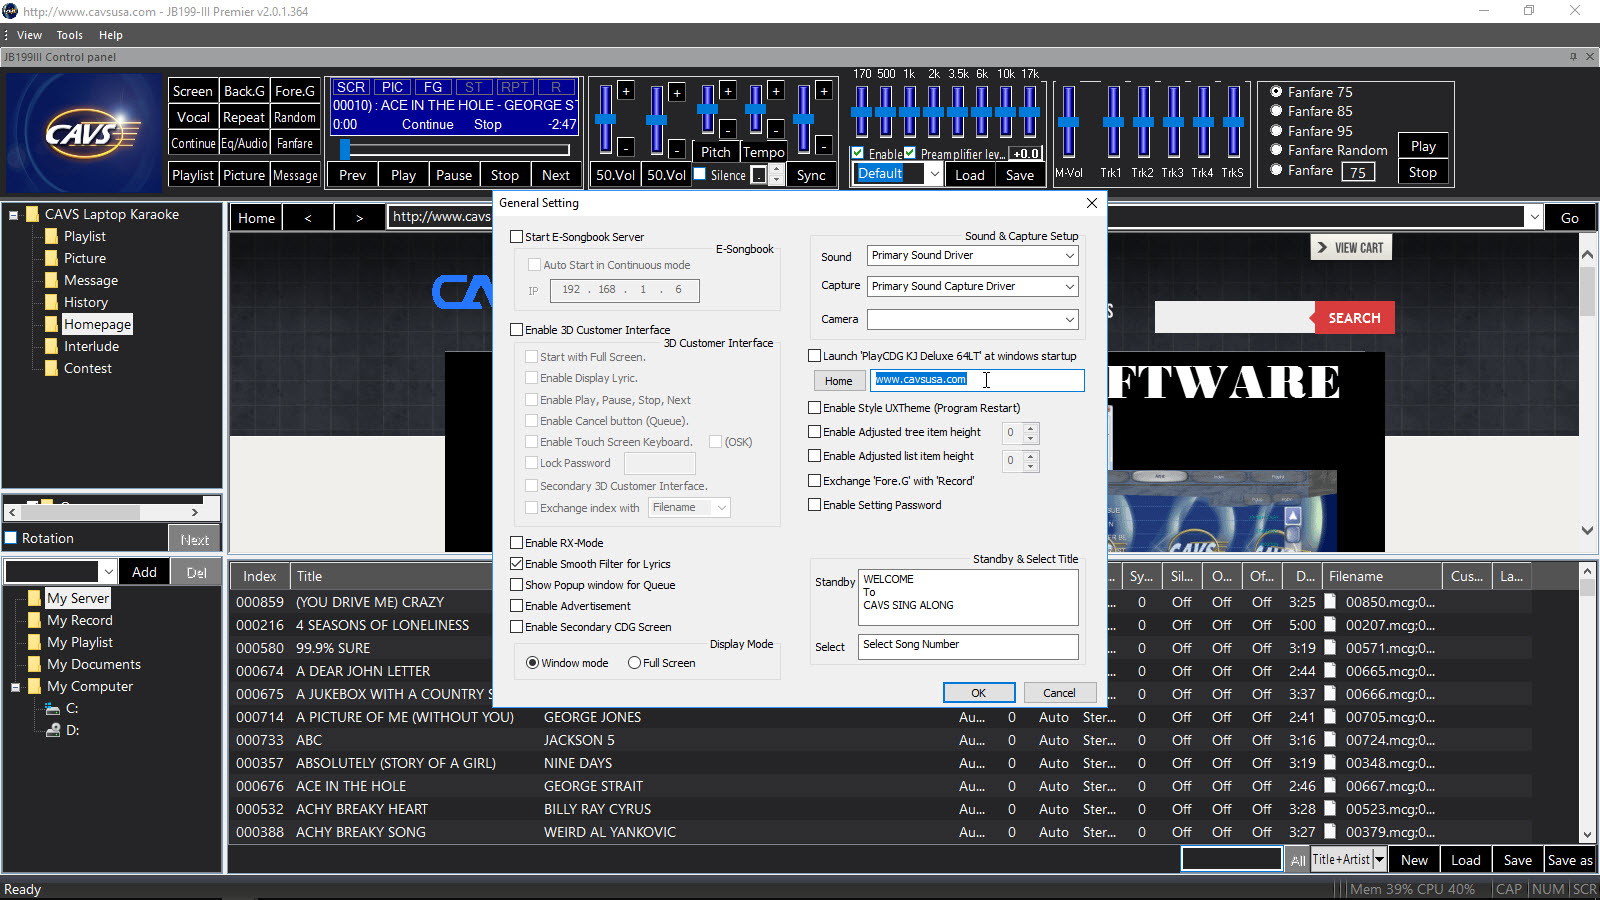This screenshot has width=1600, height=900.
Task: Adjust the Trk1 volume slider
Action: click(x=1113, y=122)
